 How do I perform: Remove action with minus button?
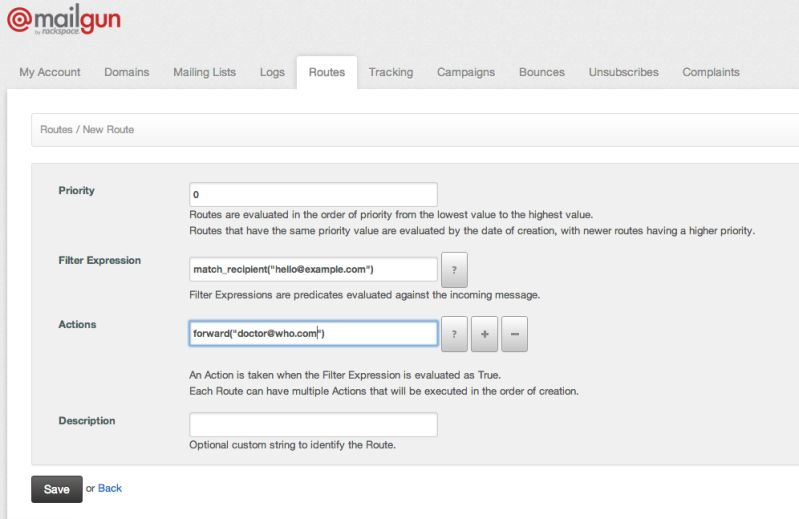point(515,334)
